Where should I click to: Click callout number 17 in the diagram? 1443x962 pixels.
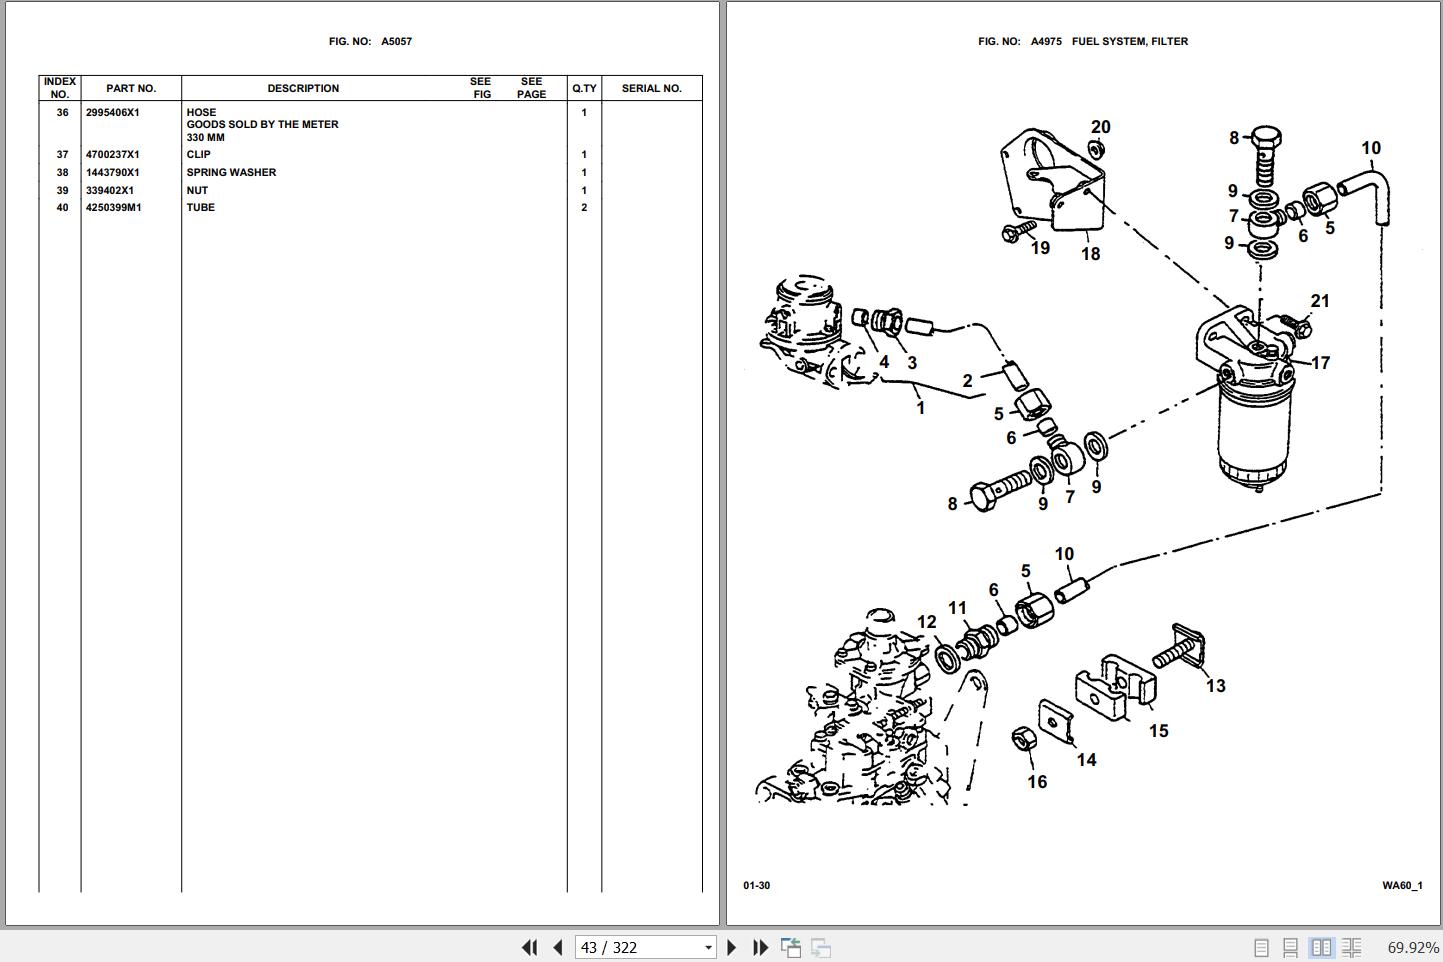[x=1320, y=363]
